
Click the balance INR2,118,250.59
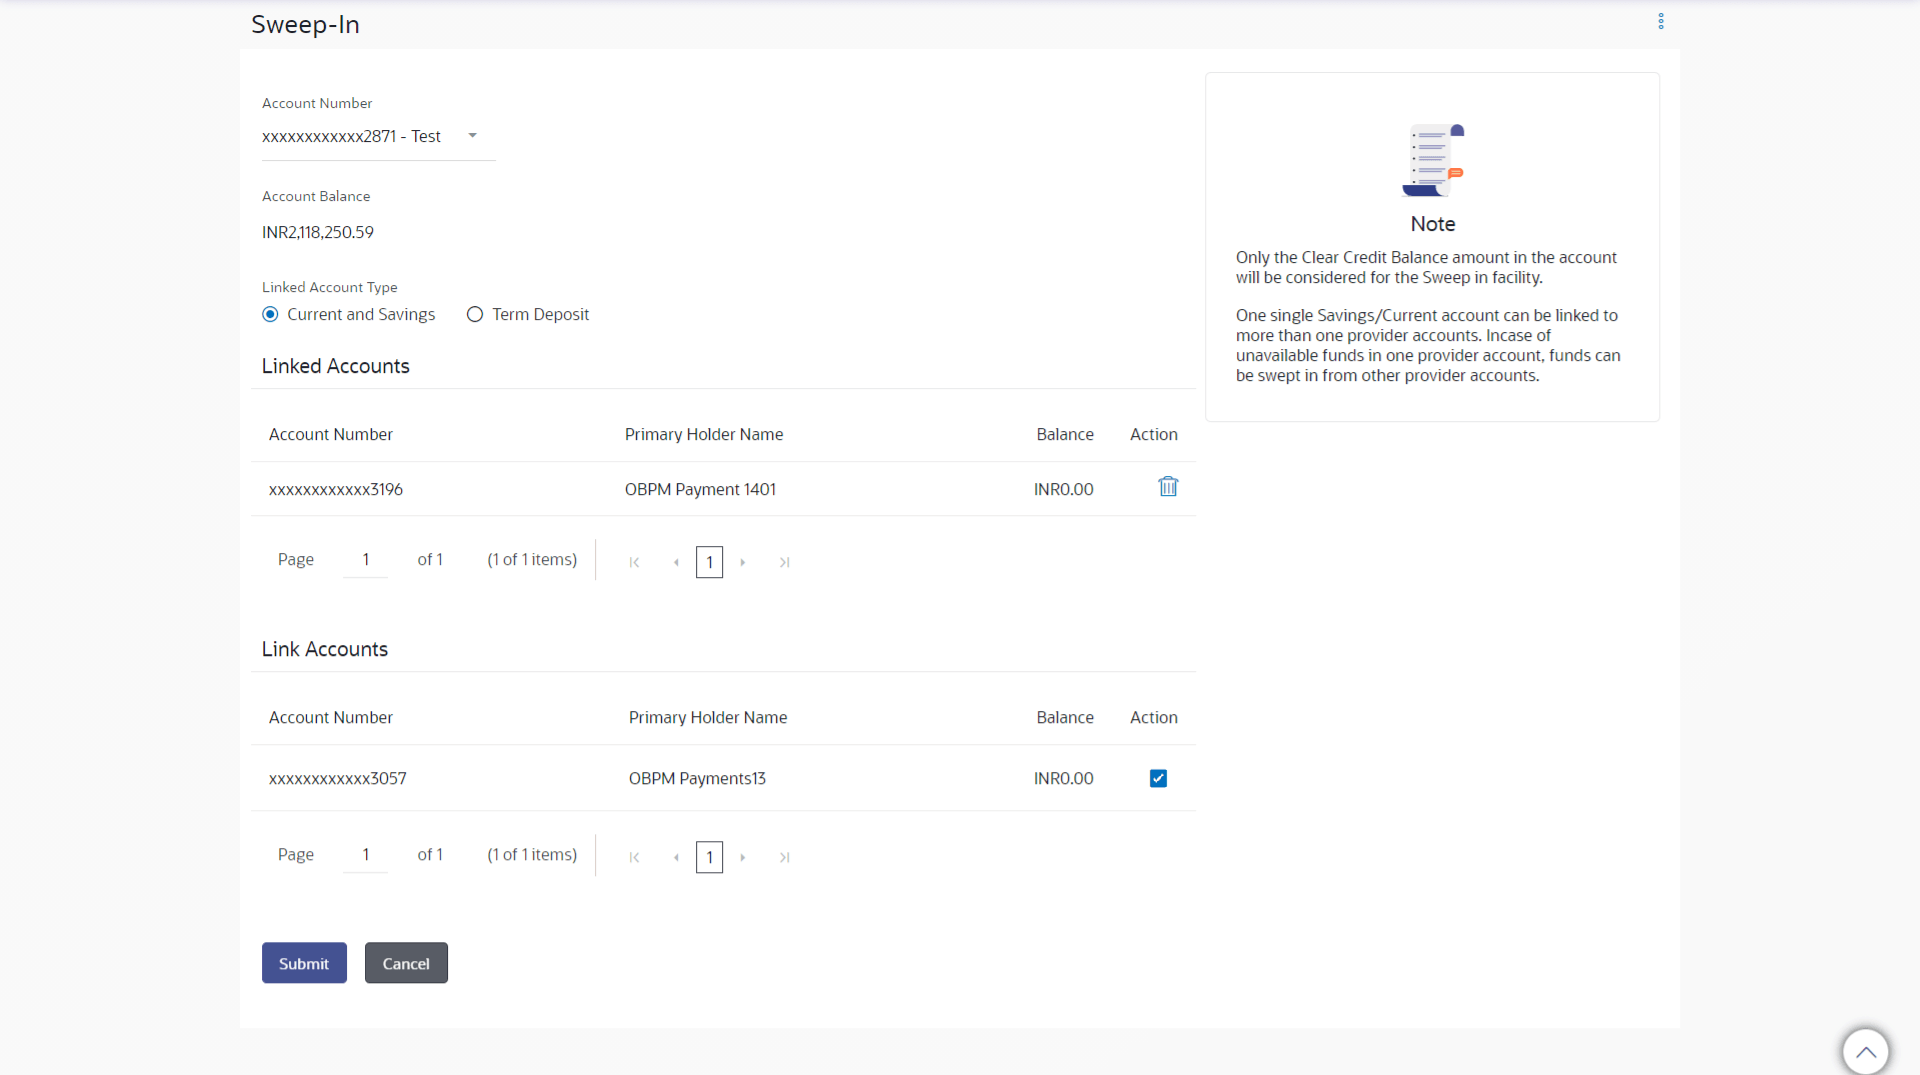[x=318, y=232]
